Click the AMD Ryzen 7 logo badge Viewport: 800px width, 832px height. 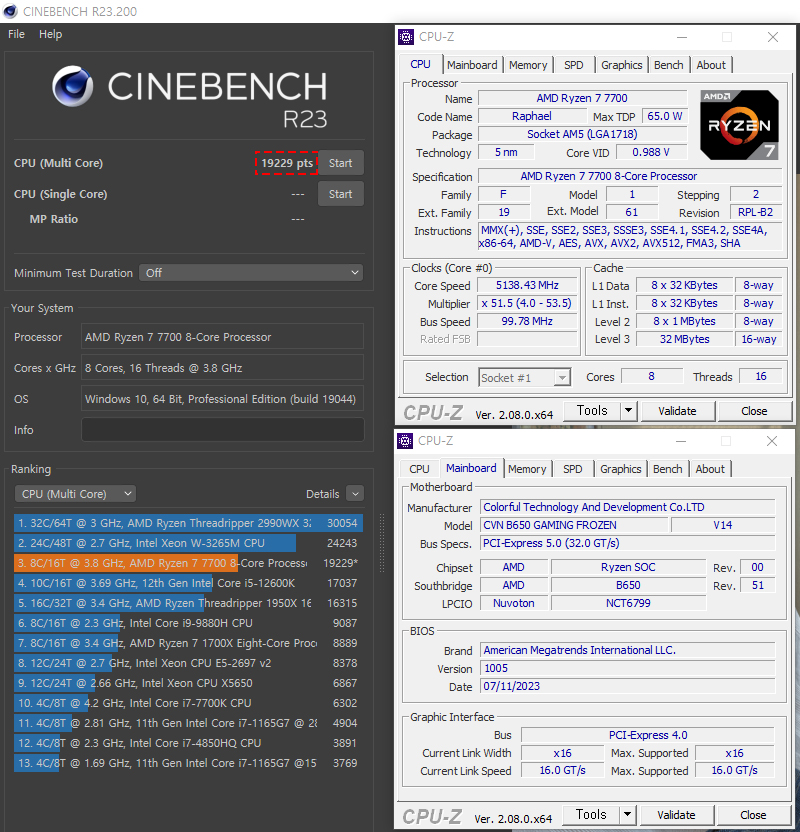(x=740, y=125)
